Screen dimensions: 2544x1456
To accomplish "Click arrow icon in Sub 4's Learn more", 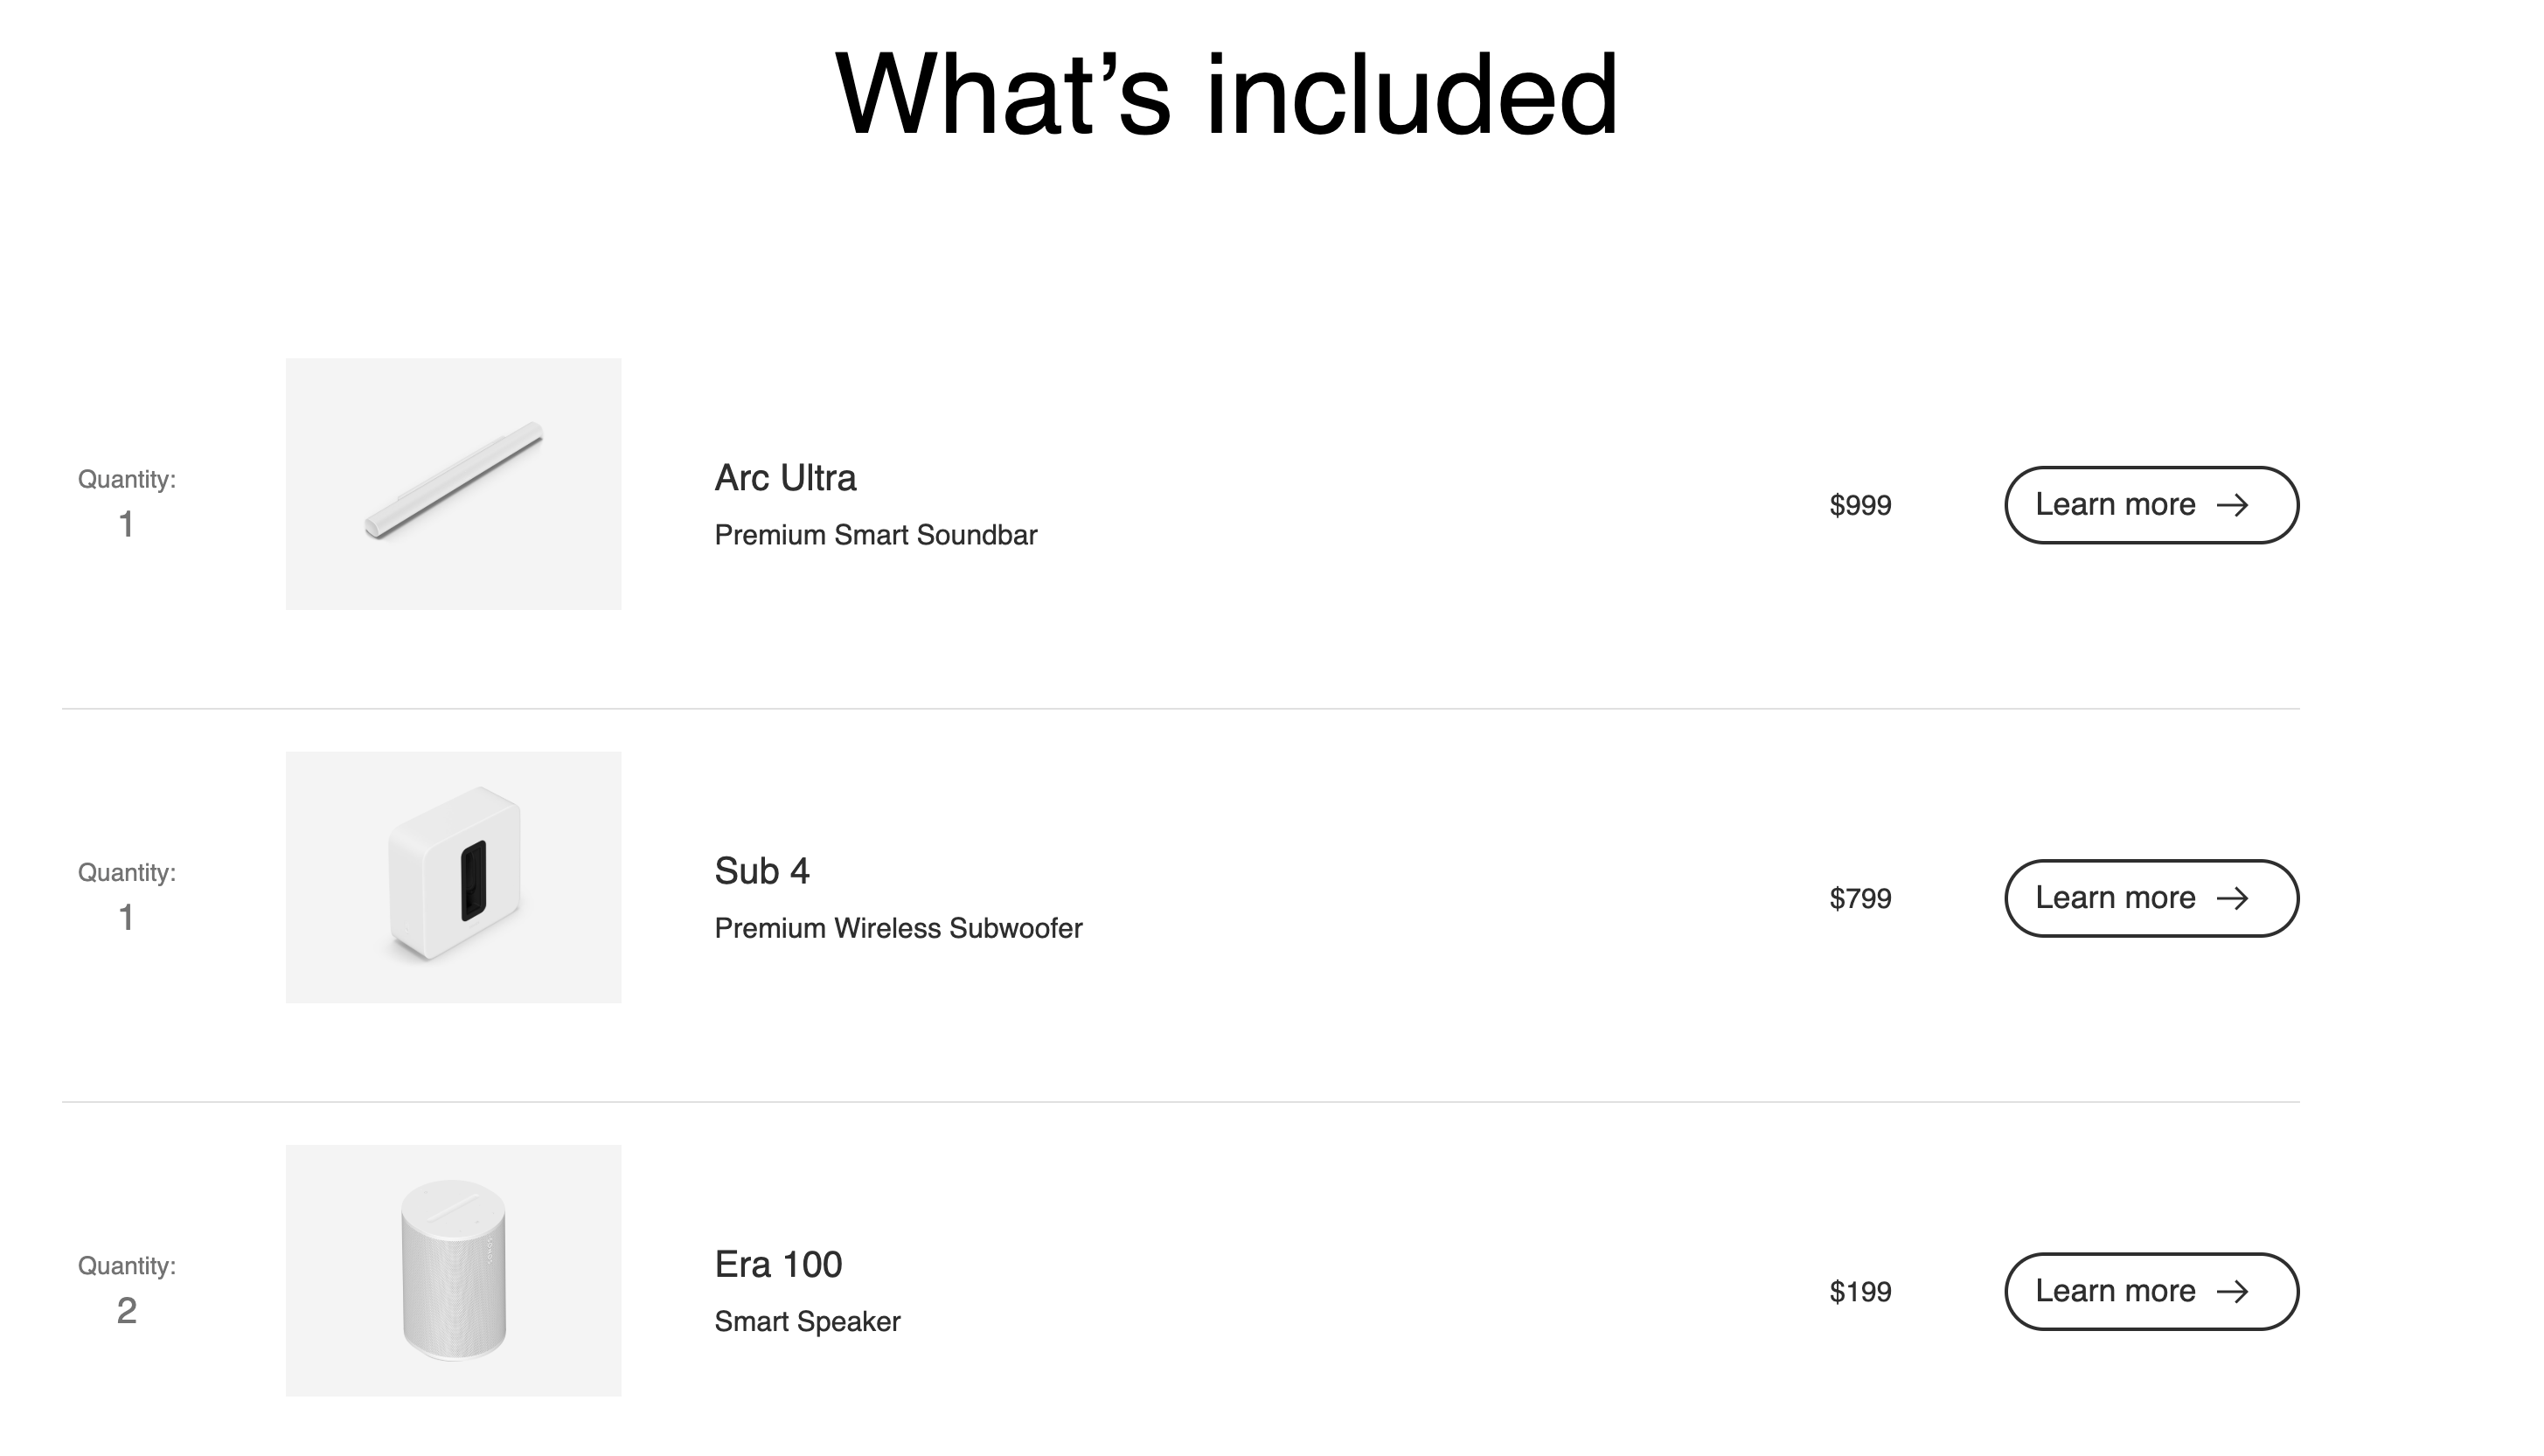I will (2233, 898).
